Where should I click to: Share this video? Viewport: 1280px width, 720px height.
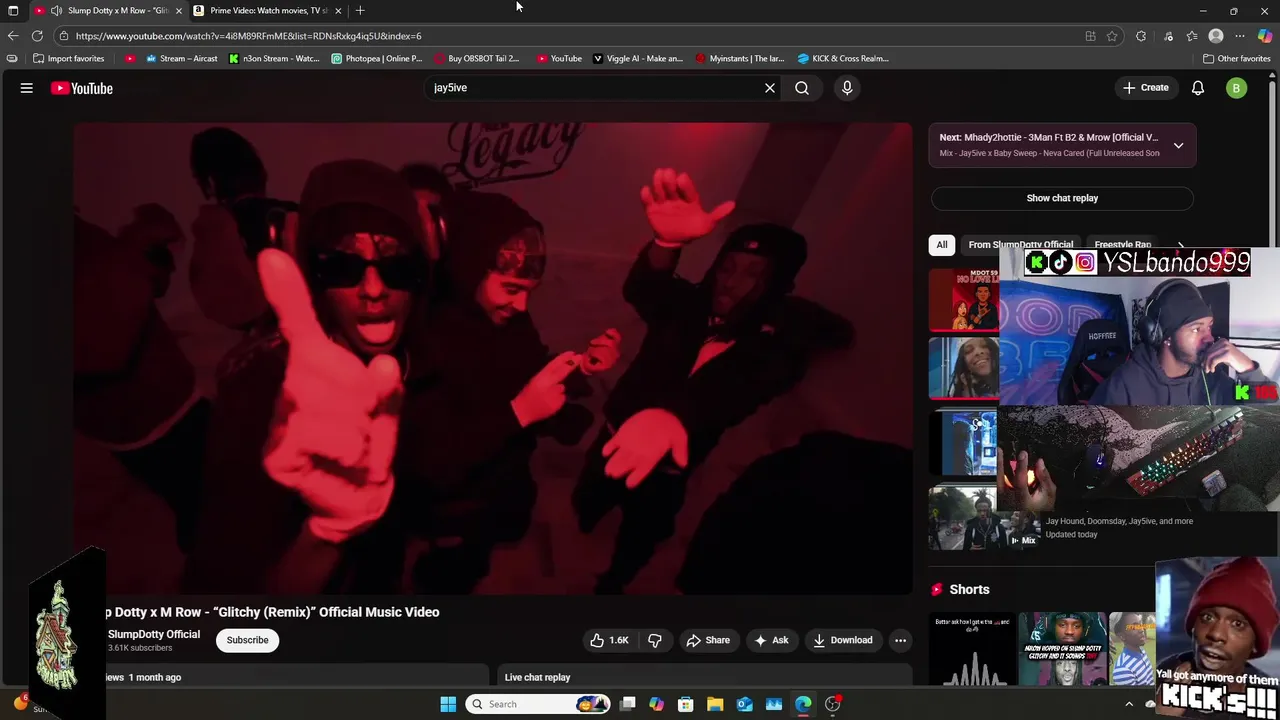point(707,640)
